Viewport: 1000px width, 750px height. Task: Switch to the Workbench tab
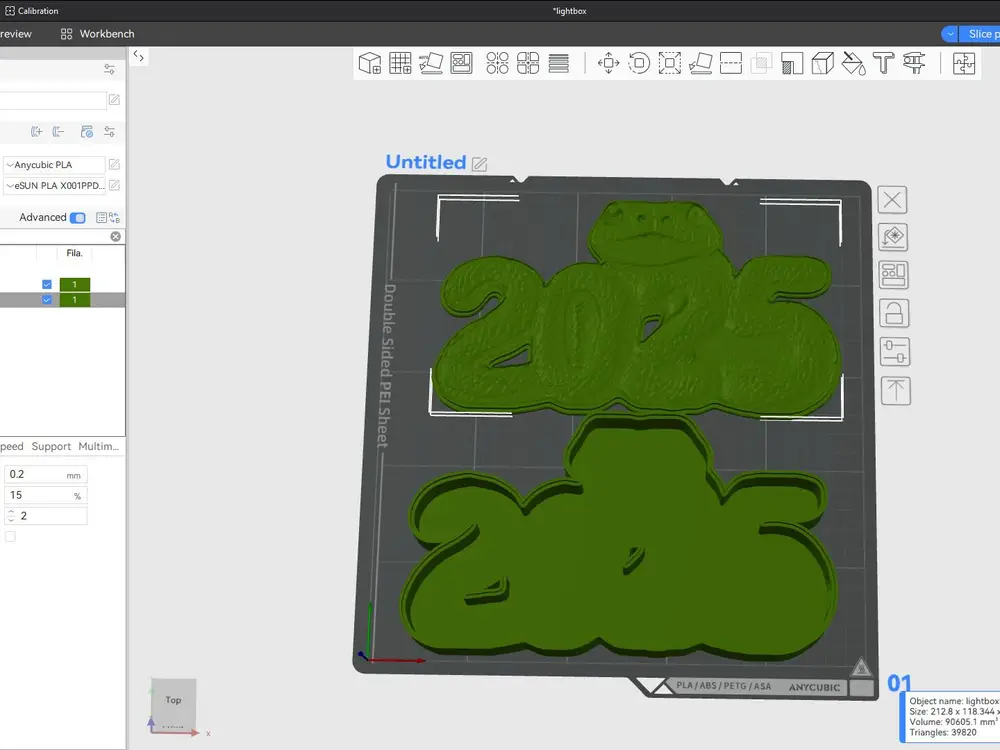coord(98,34)
